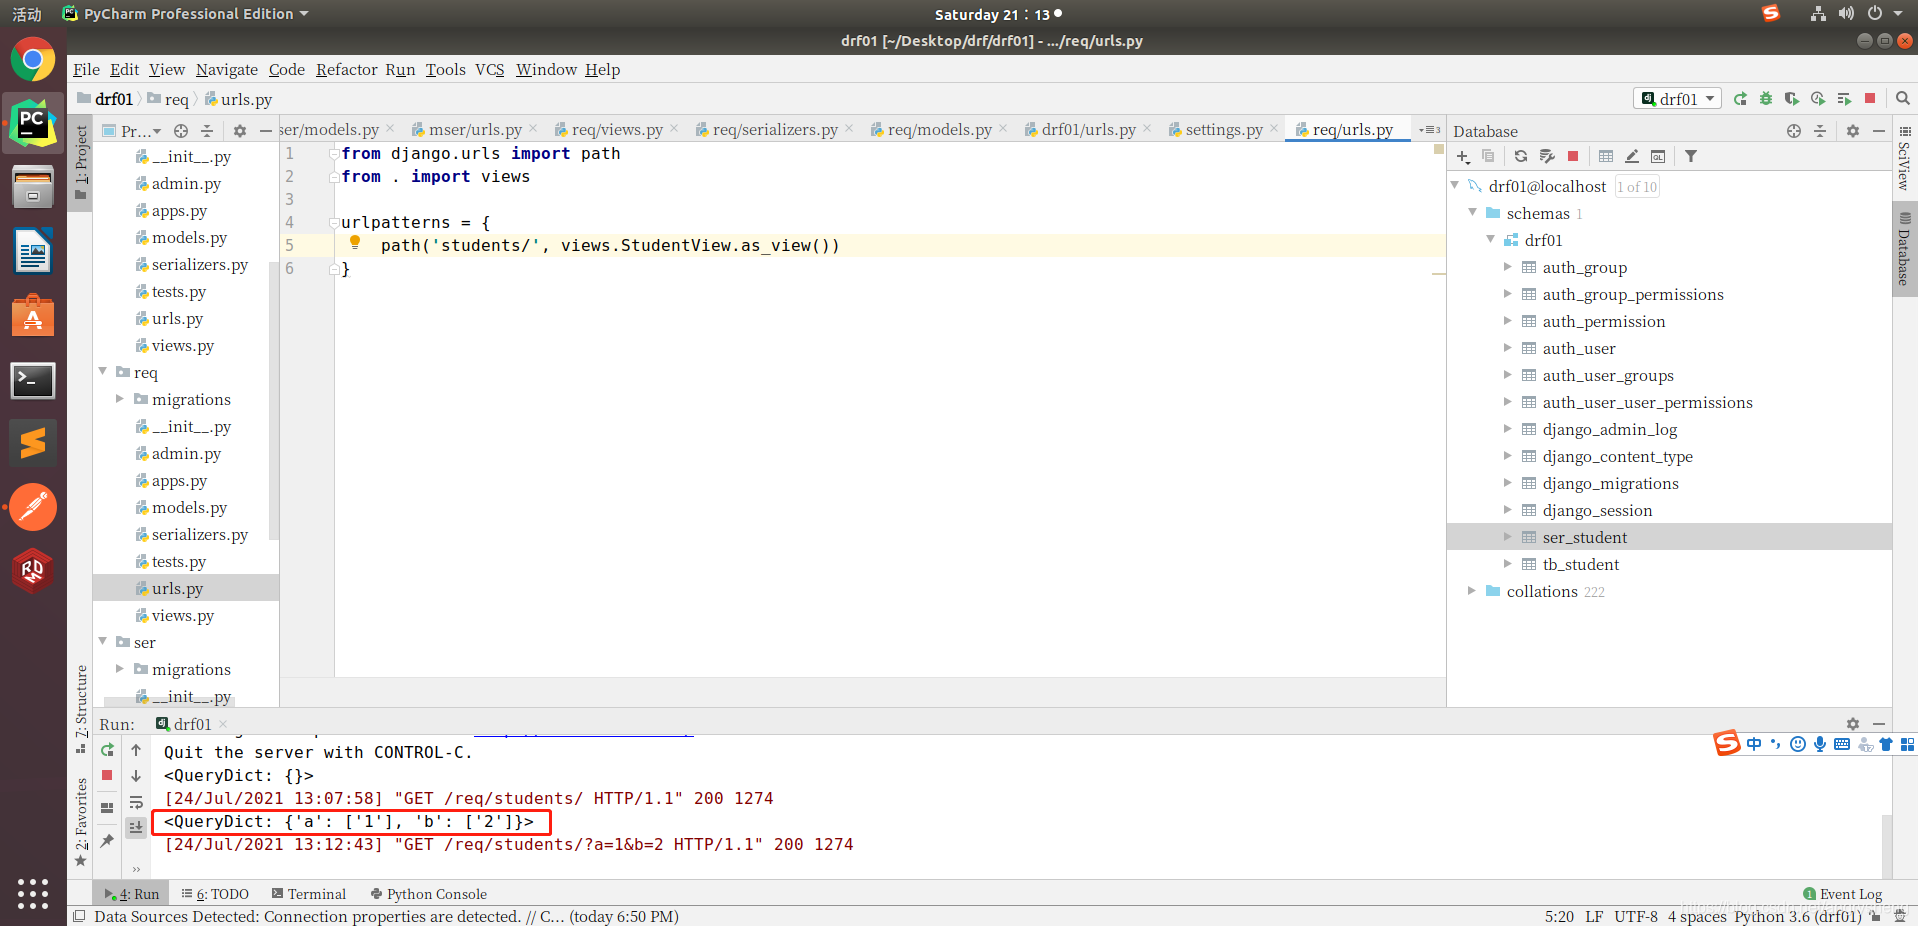Expand the ser_student table
The image size is (1918, 926).
[1508, 537]
